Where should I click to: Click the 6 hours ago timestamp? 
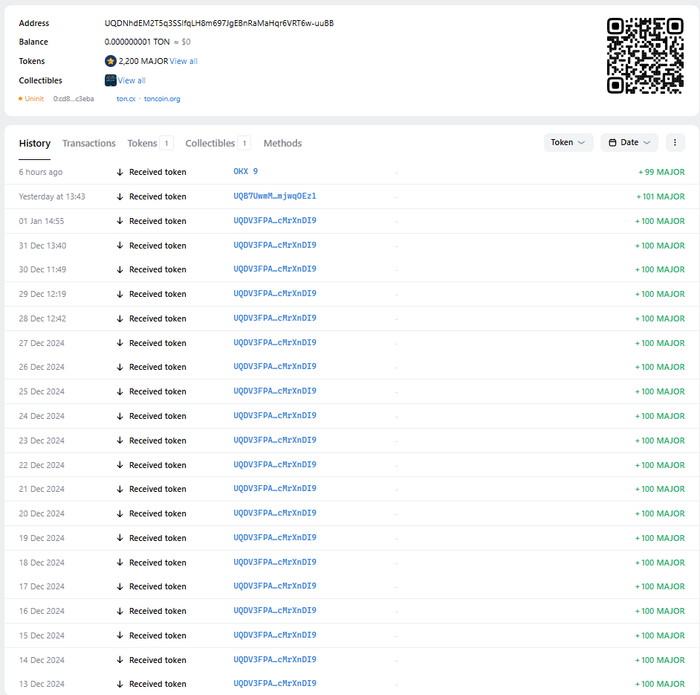(41, 172)
